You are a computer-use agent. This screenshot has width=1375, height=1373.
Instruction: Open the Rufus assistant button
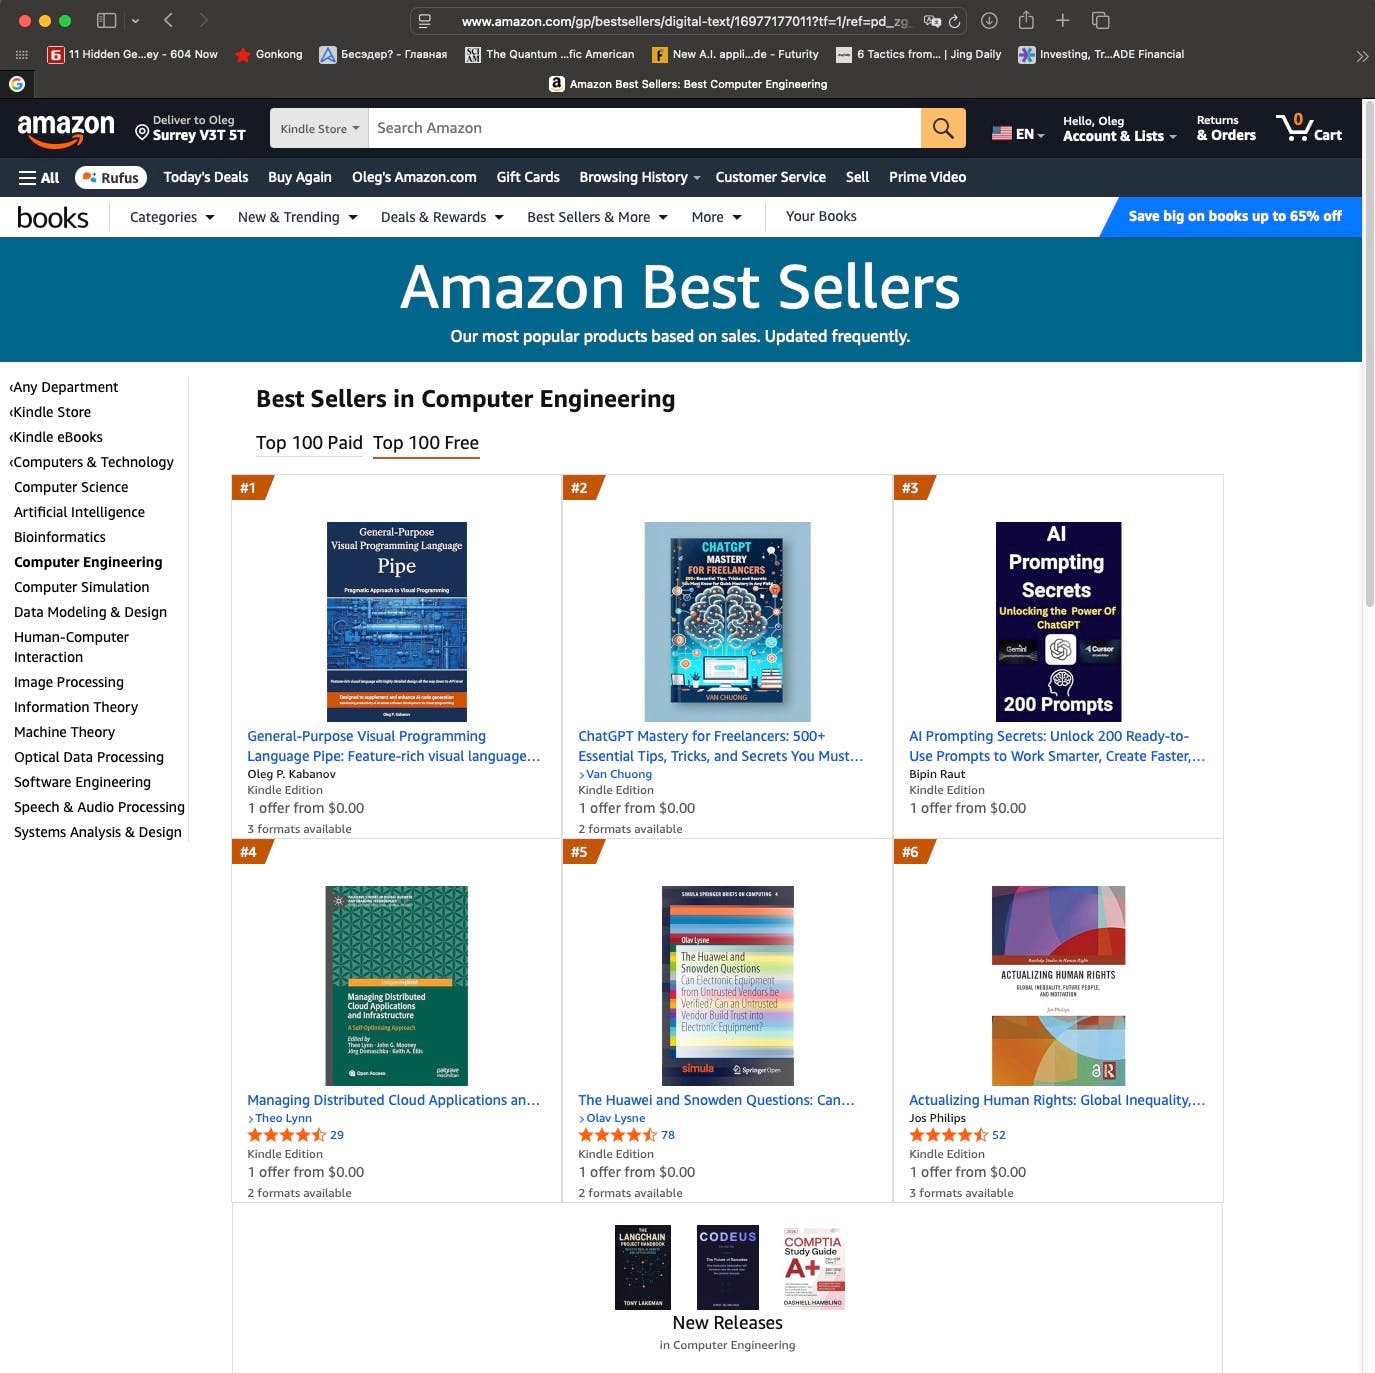tap(111, 177)
